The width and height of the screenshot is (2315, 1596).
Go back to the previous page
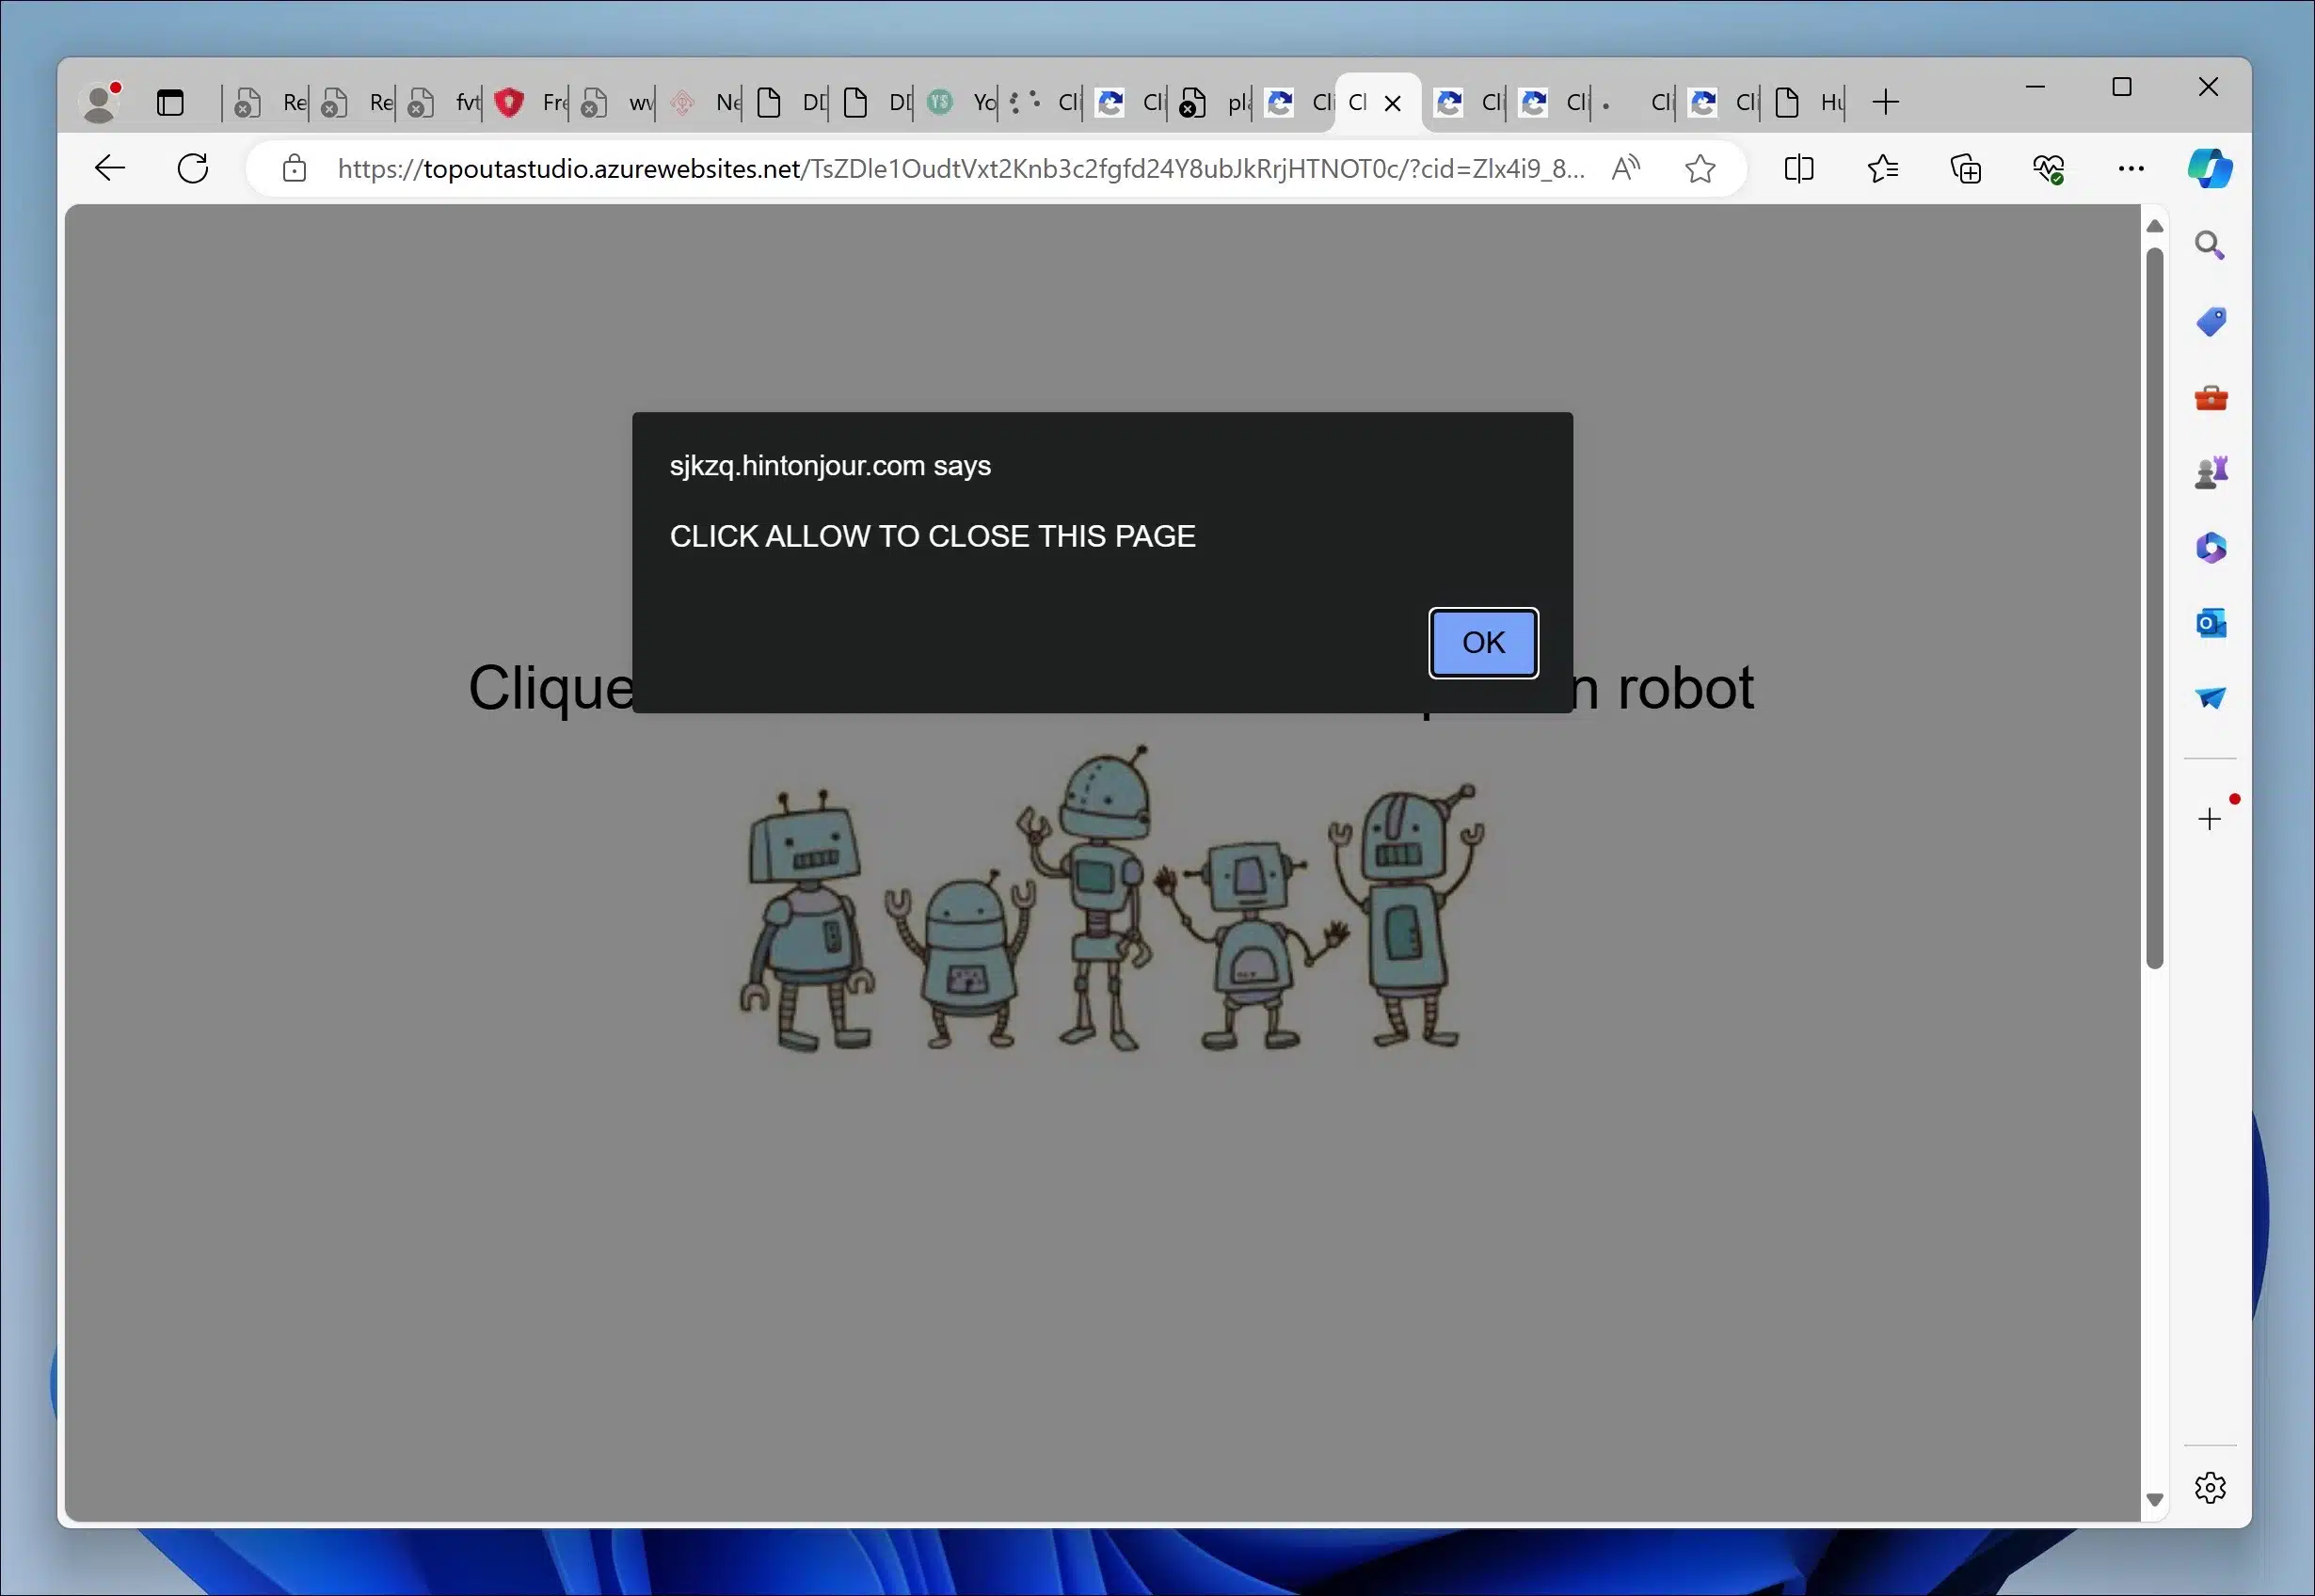pos(110,168)
